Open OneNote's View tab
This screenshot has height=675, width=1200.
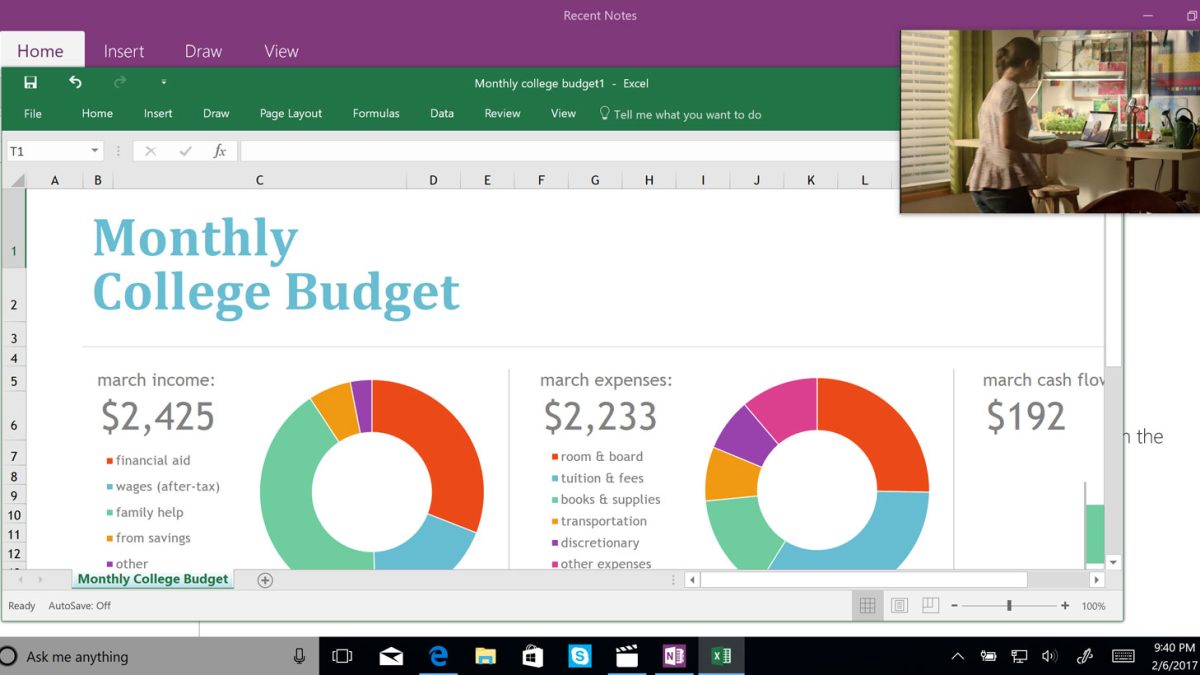click(281, 51)
